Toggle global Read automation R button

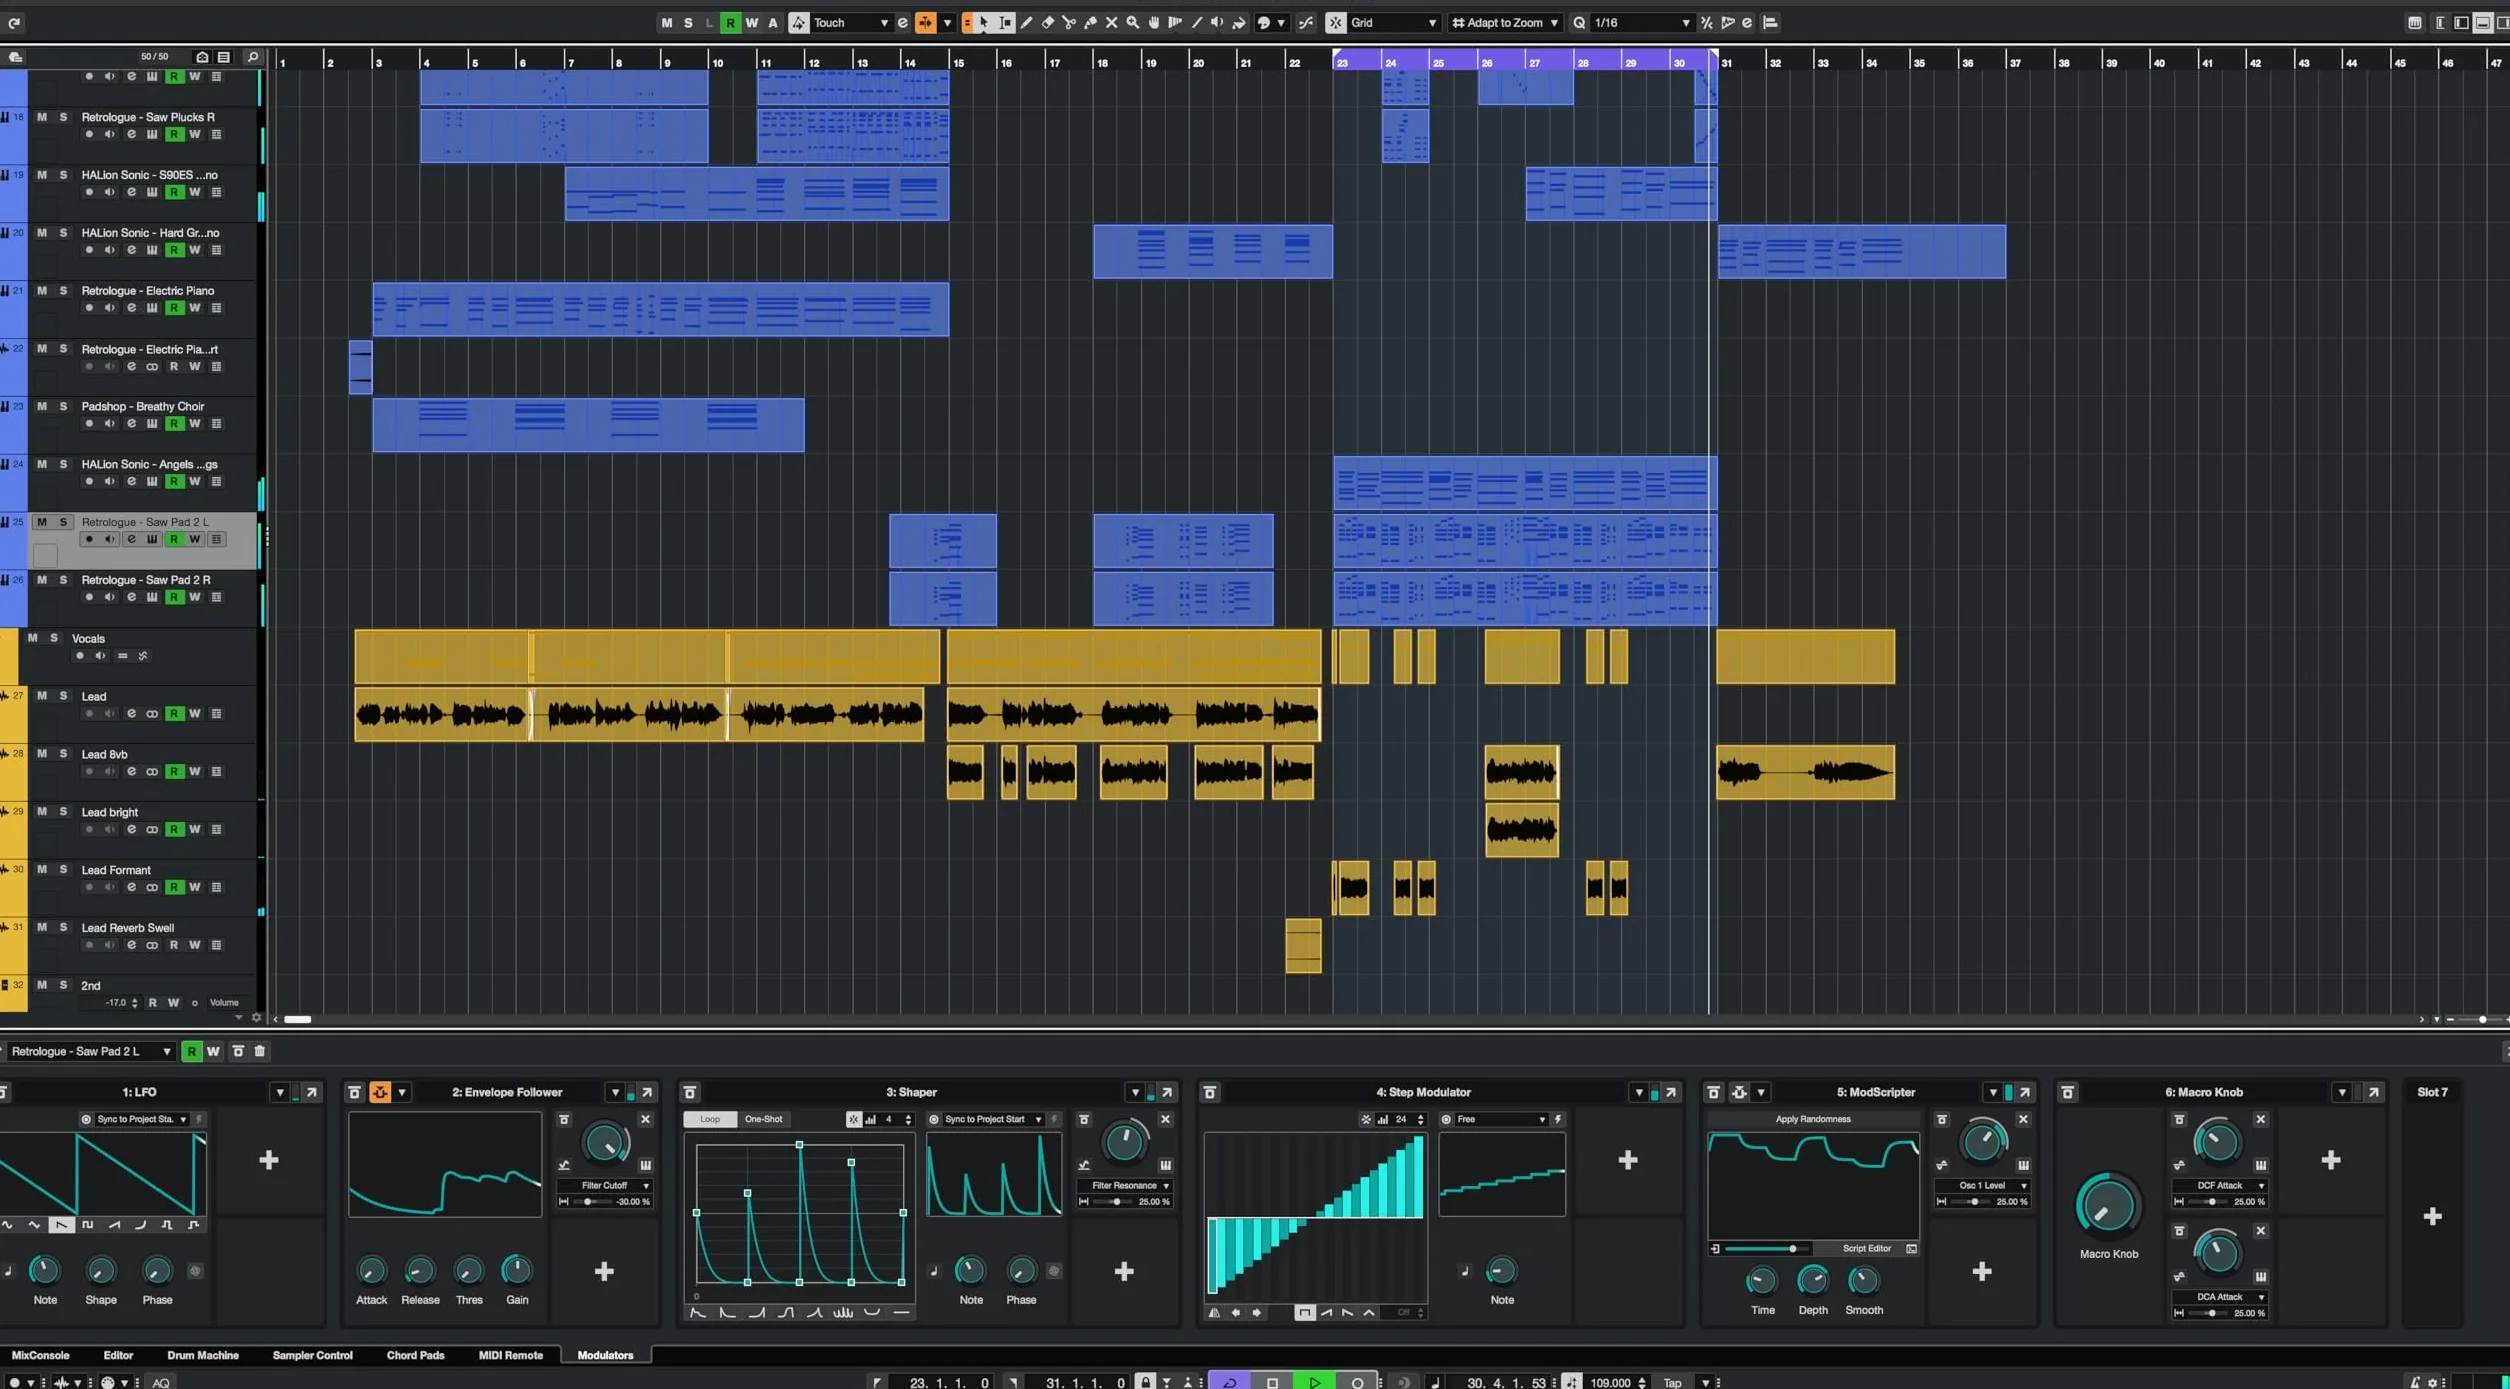[730, 22]
